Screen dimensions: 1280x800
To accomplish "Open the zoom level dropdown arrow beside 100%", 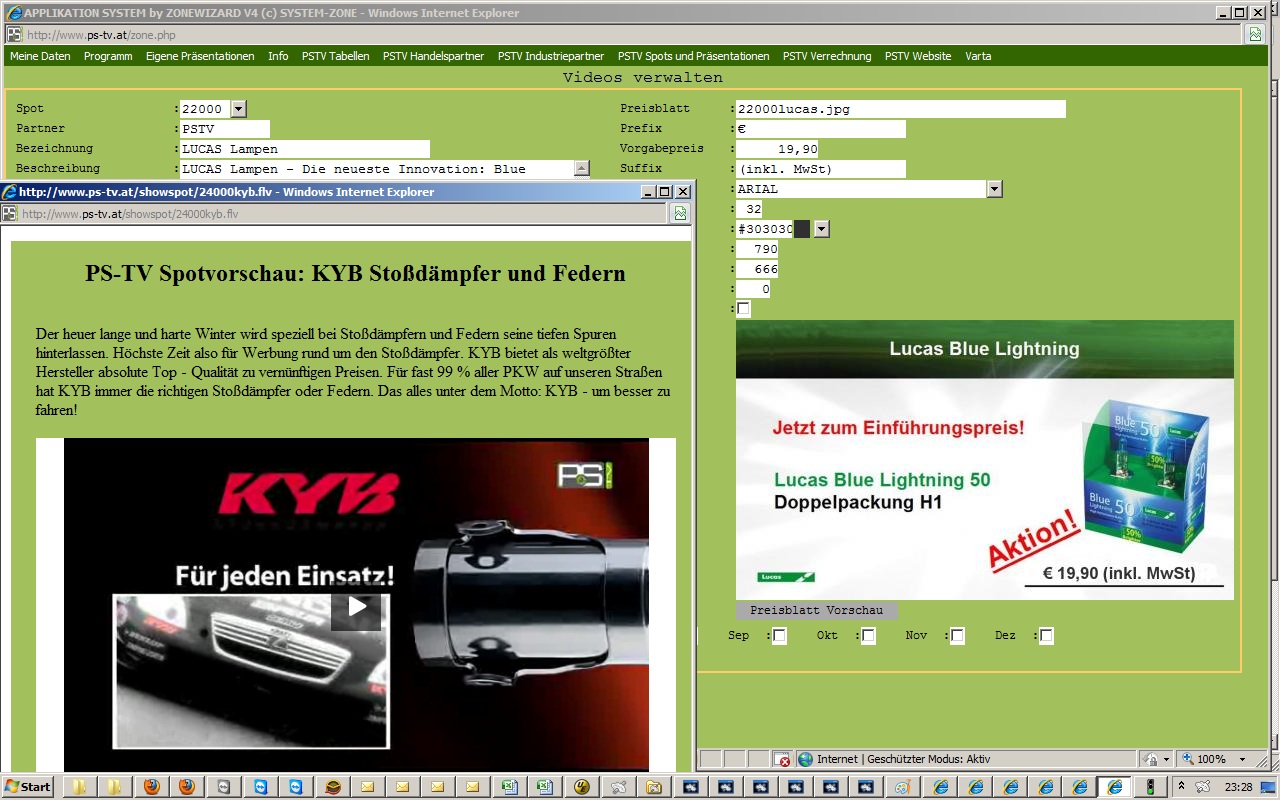I will pos(1243,760).
